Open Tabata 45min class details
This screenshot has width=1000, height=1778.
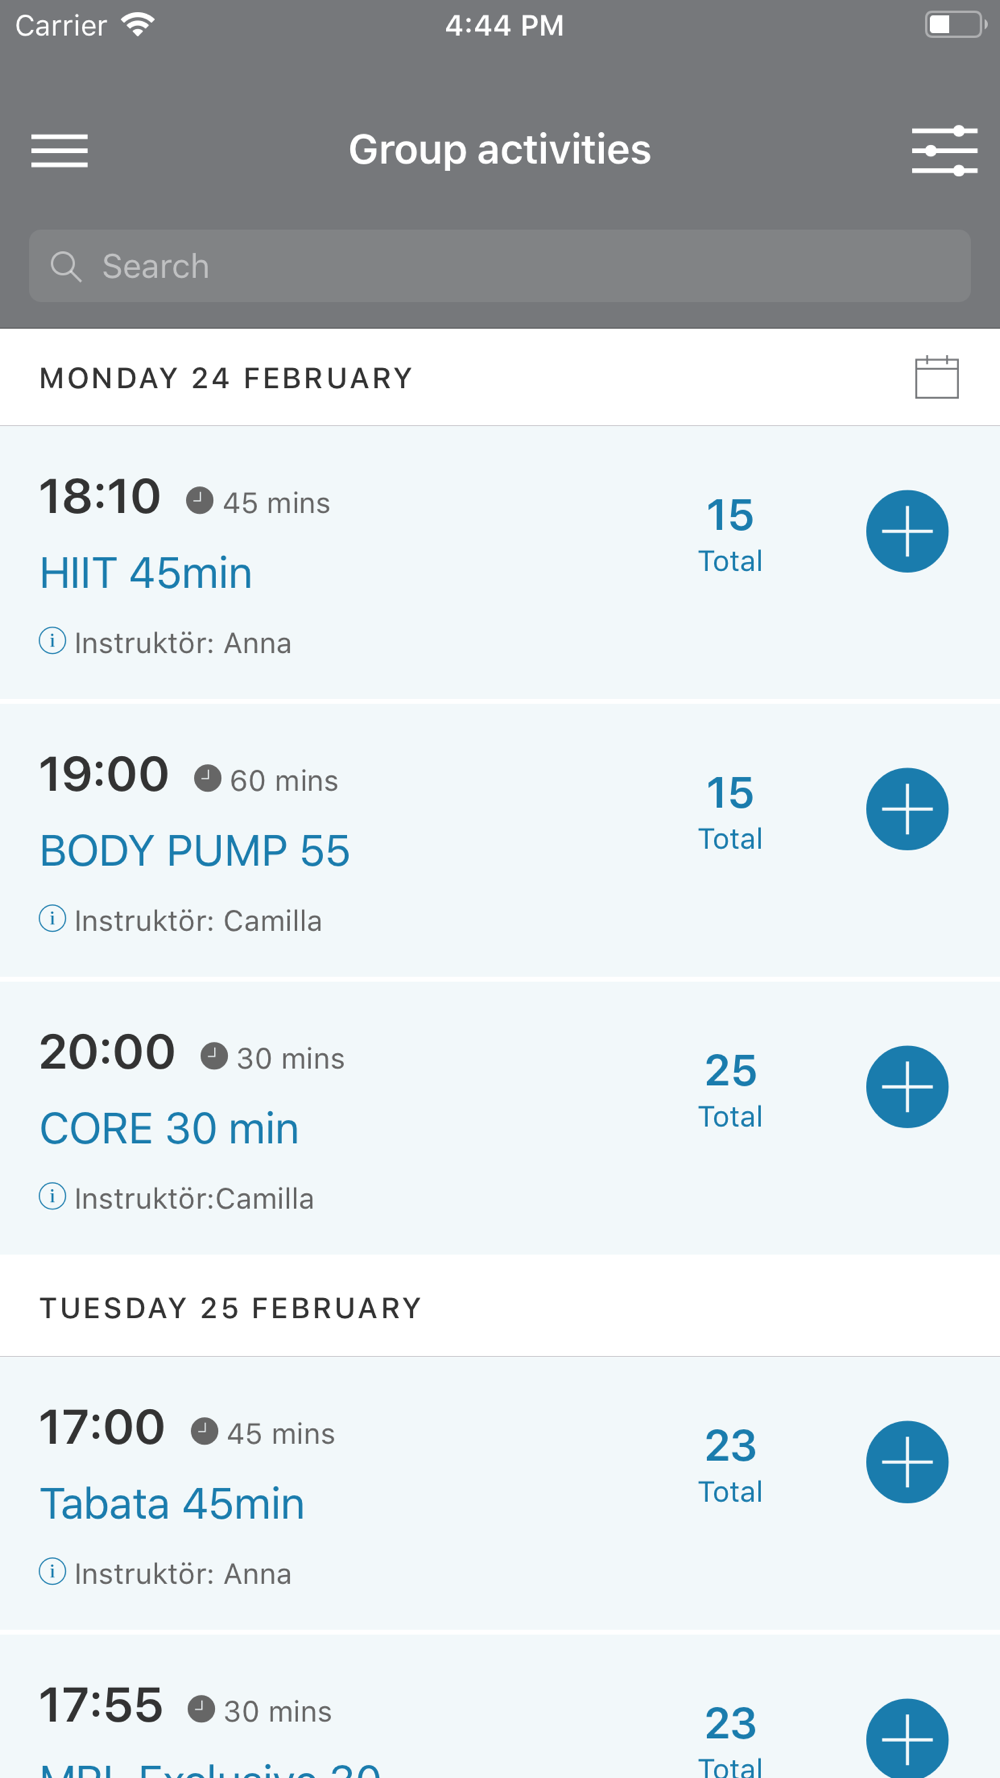tap(172, 1504)
